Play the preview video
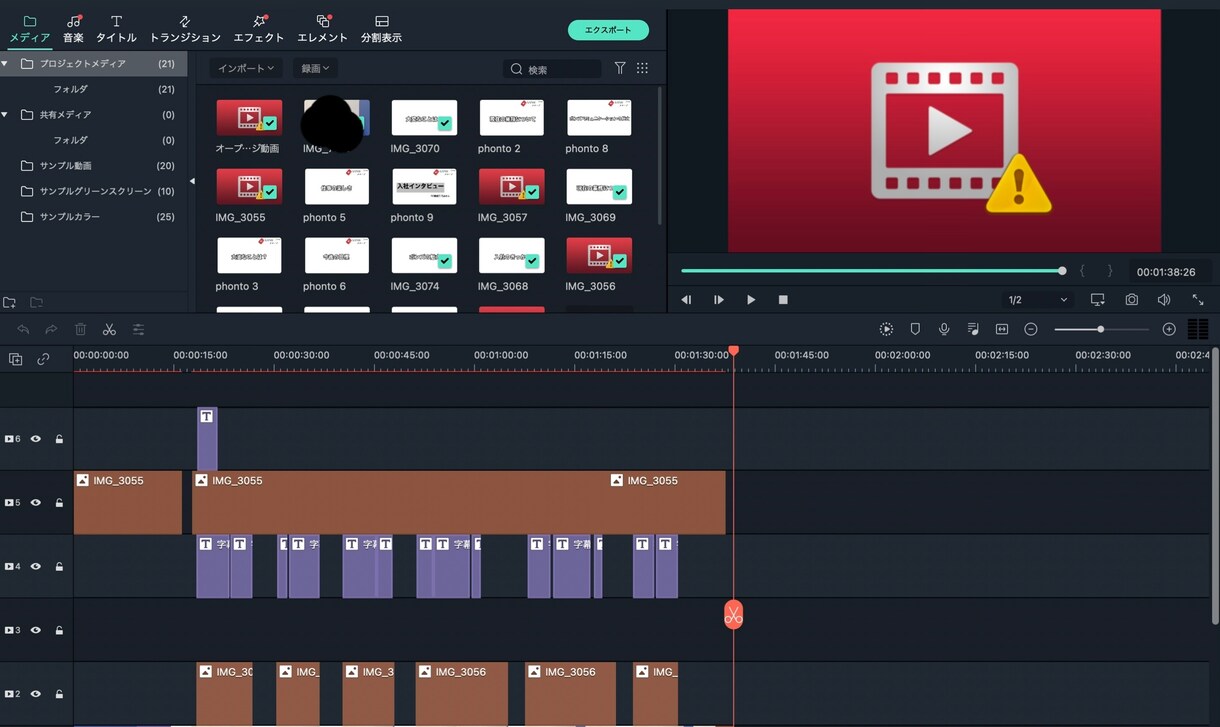 (x=751, y=299)
